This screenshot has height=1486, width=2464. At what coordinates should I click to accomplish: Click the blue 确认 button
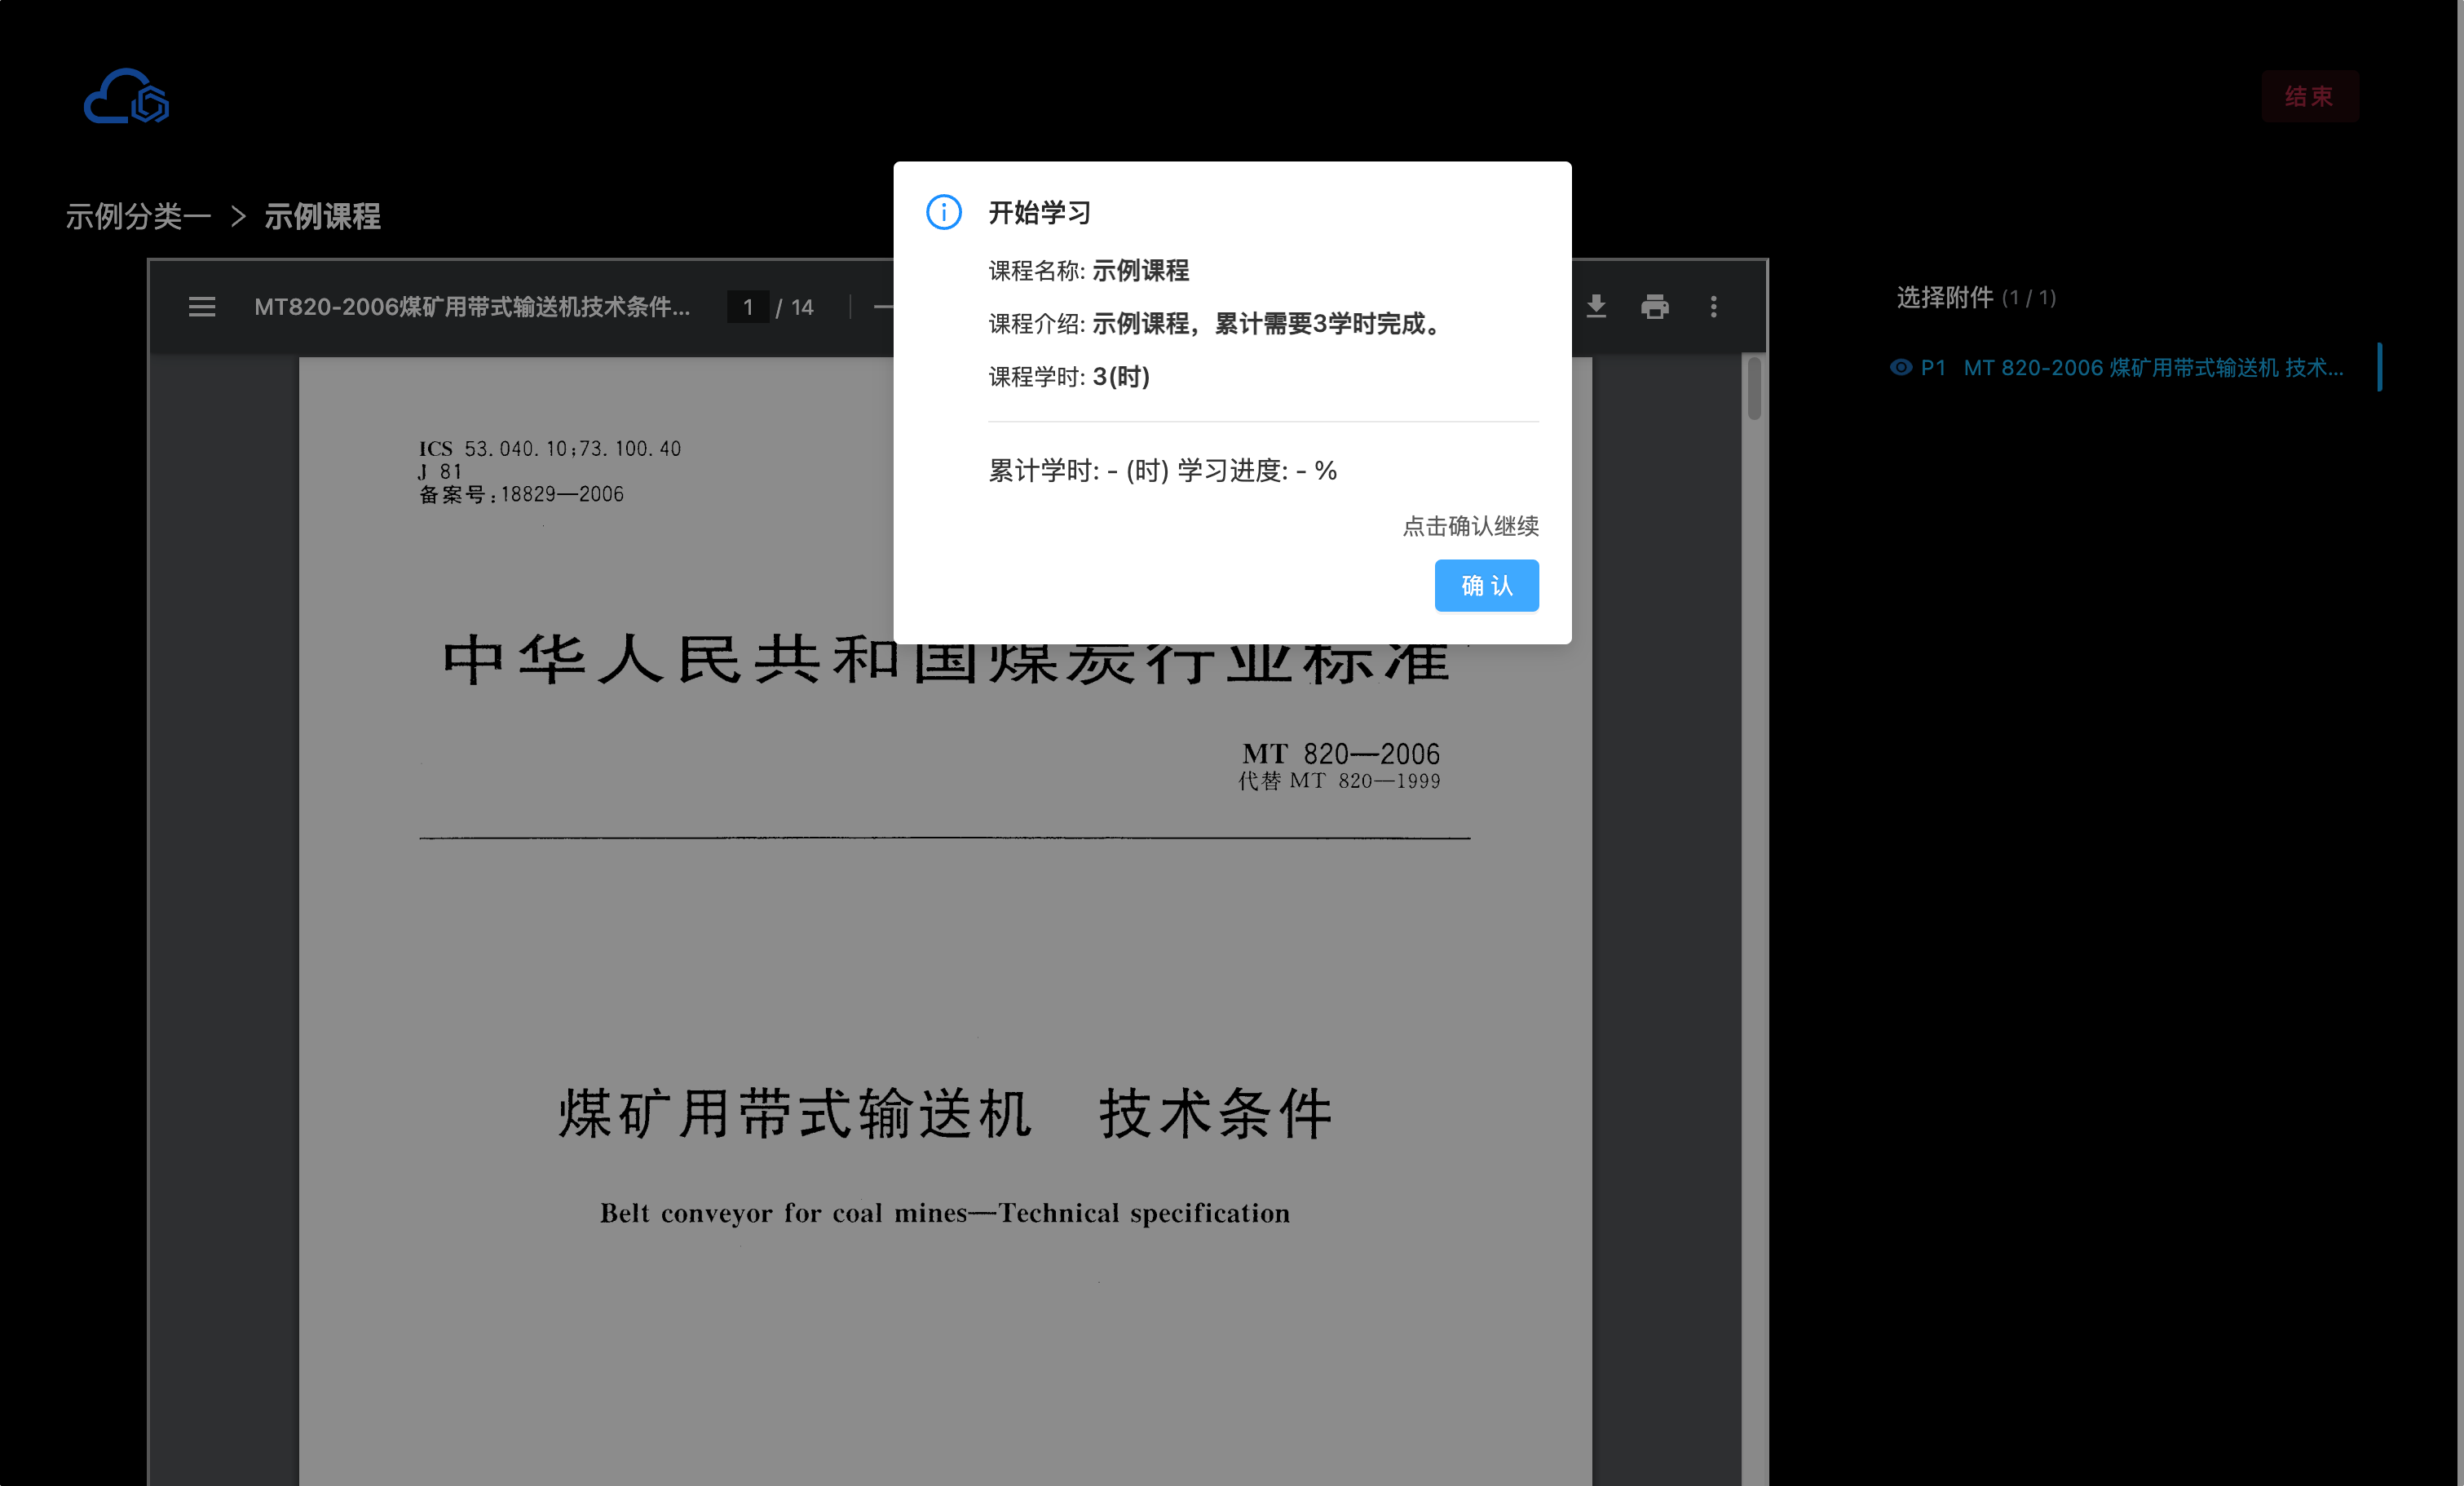pyautogui.click(x=1486, y=585)
